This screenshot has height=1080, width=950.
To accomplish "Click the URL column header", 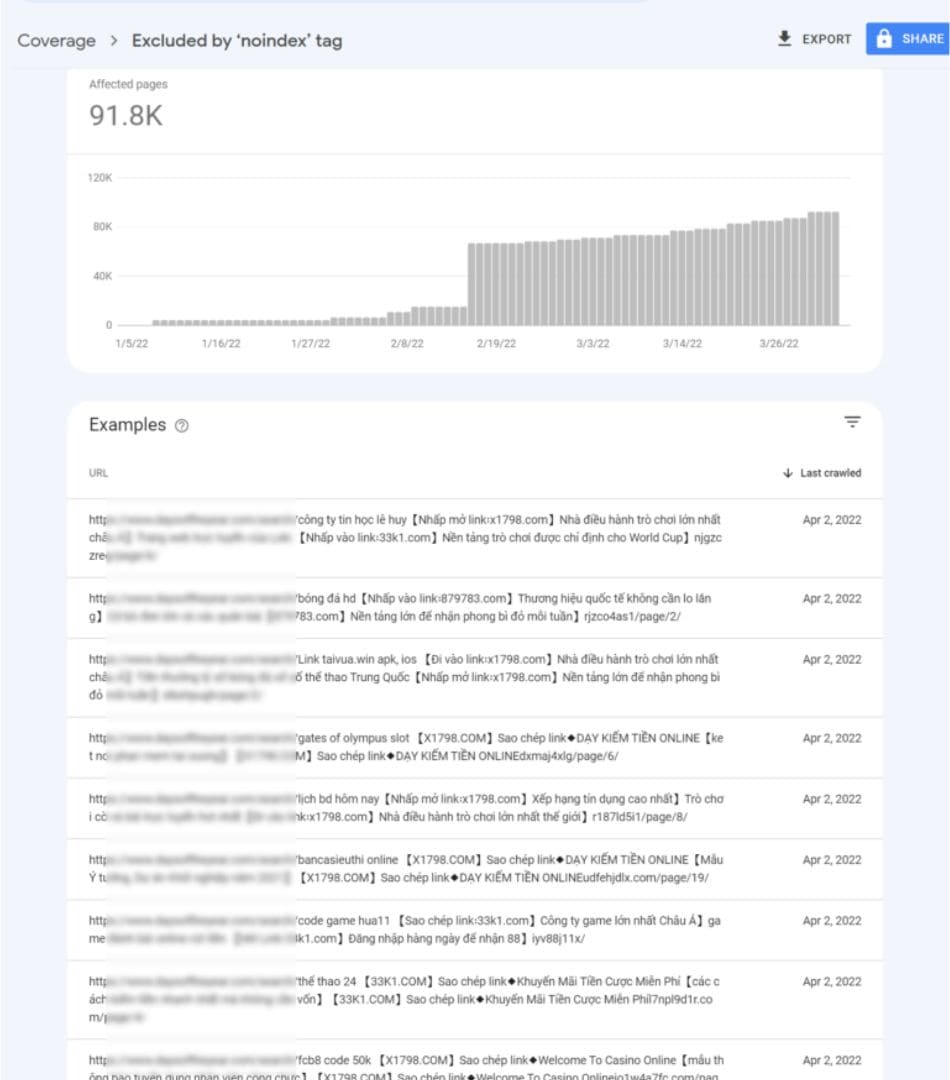I will (x=98, y=473).
